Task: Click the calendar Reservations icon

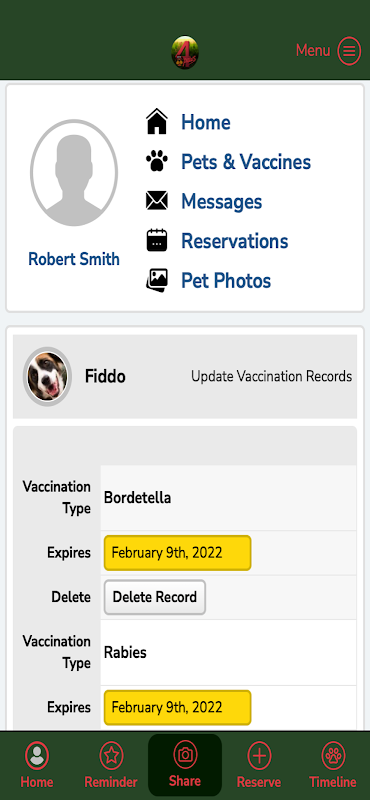Action: click(157, 240)
